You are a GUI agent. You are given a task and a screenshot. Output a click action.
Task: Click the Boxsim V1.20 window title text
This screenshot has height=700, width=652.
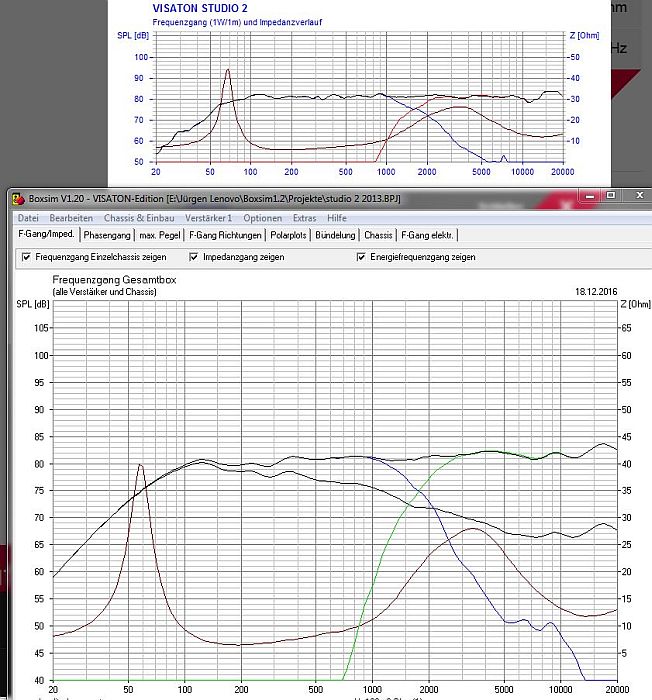[214, 199]
